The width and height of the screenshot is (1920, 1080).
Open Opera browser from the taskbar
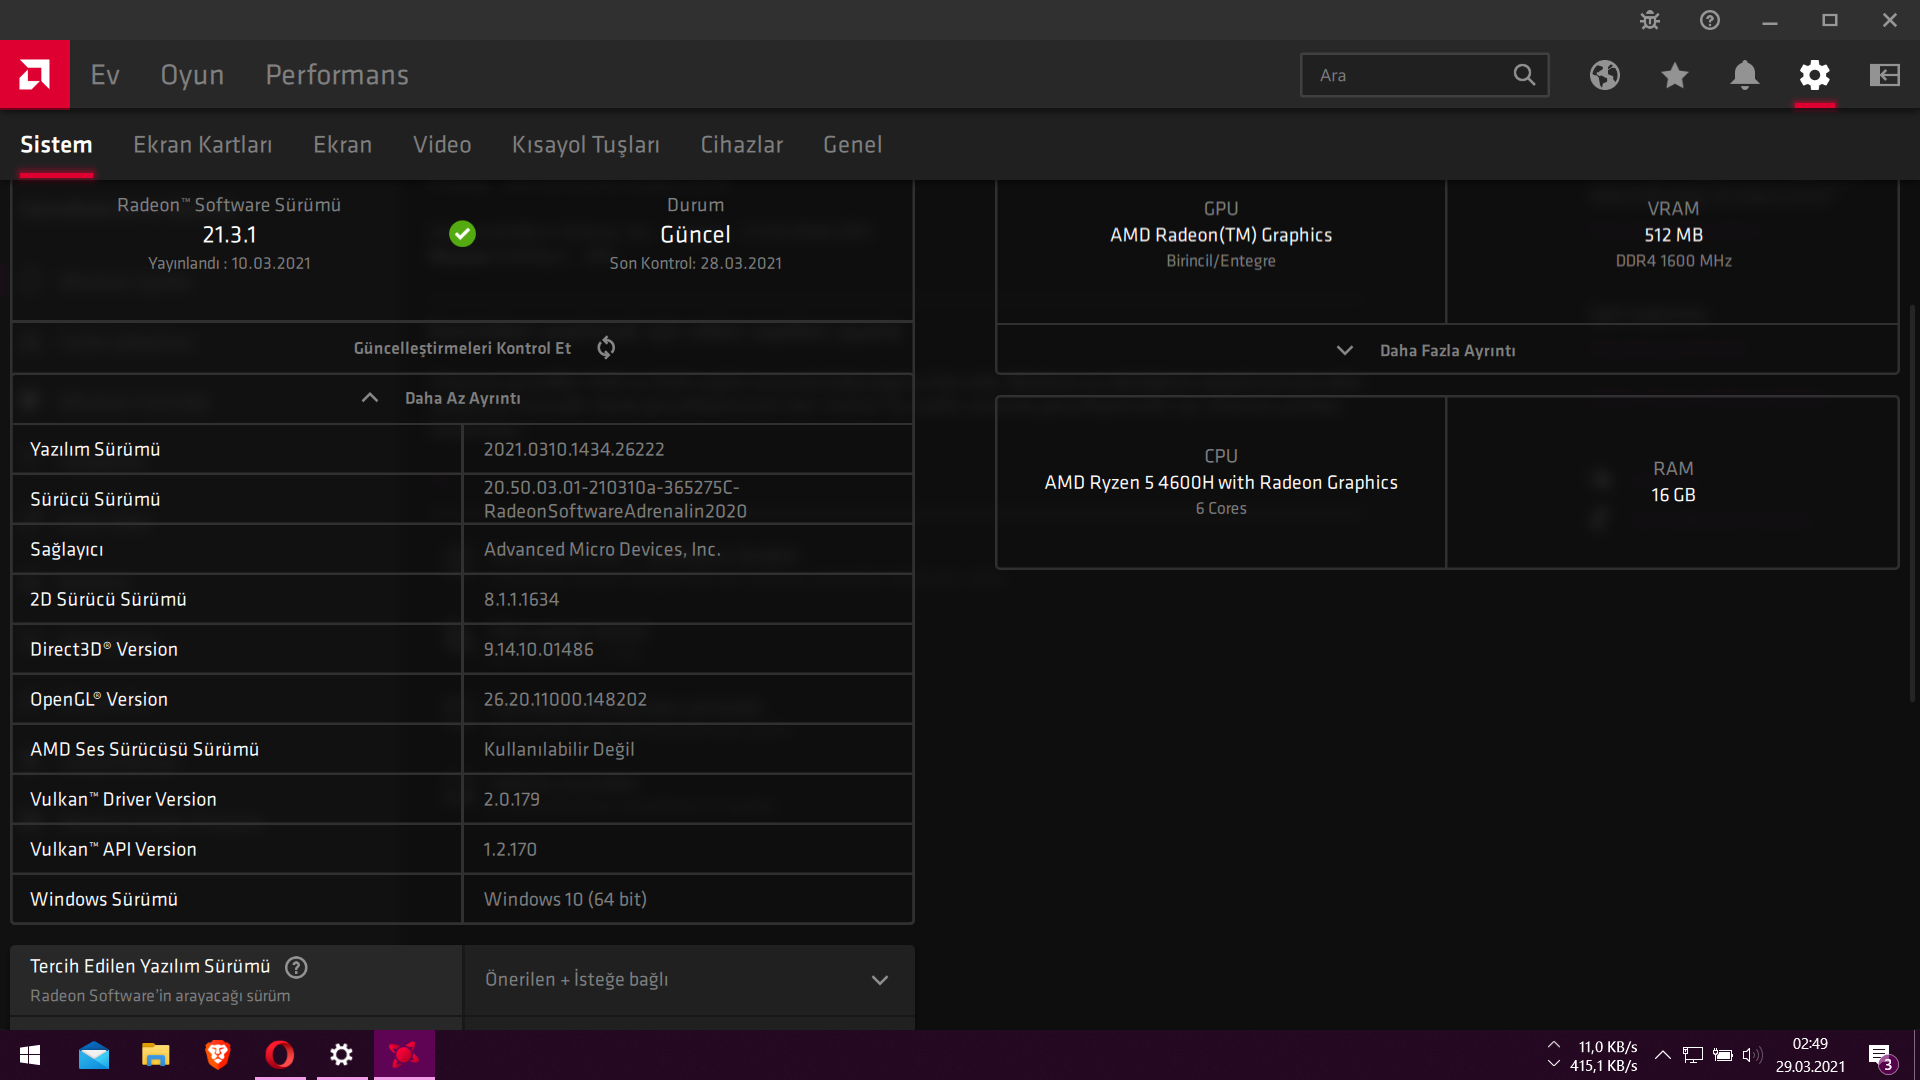click(x=280, y=1055)
